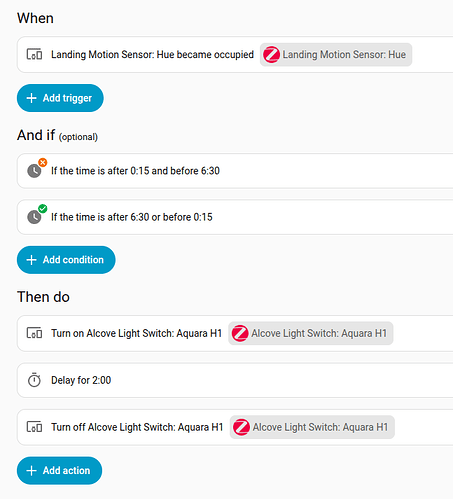Click the Zigbee logo in Turn on action chip
This screenshot has width=453, height=499.
pos(240,333)
